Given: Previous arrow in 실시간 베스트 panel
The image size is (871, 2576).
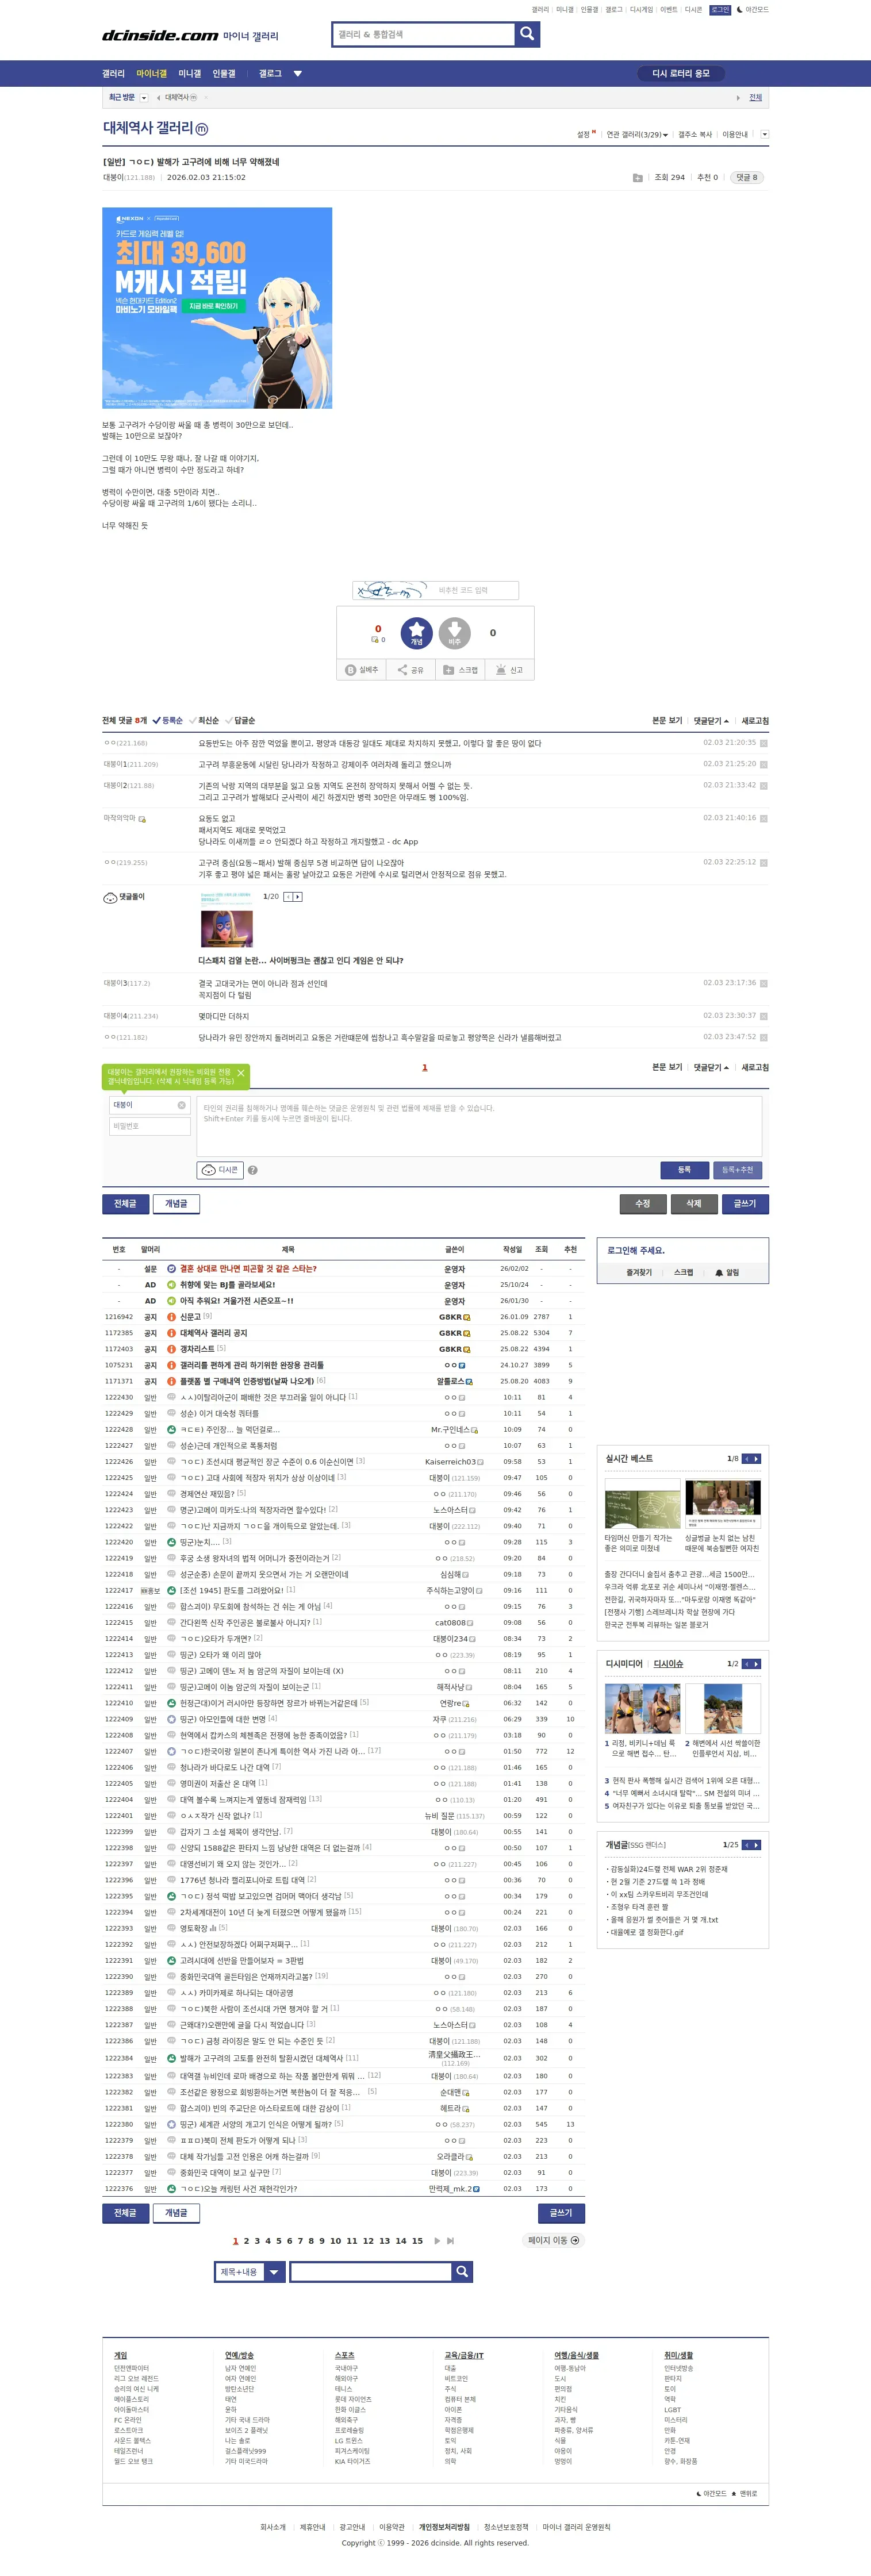Looking at the screenshot, I should point(747,1459).
